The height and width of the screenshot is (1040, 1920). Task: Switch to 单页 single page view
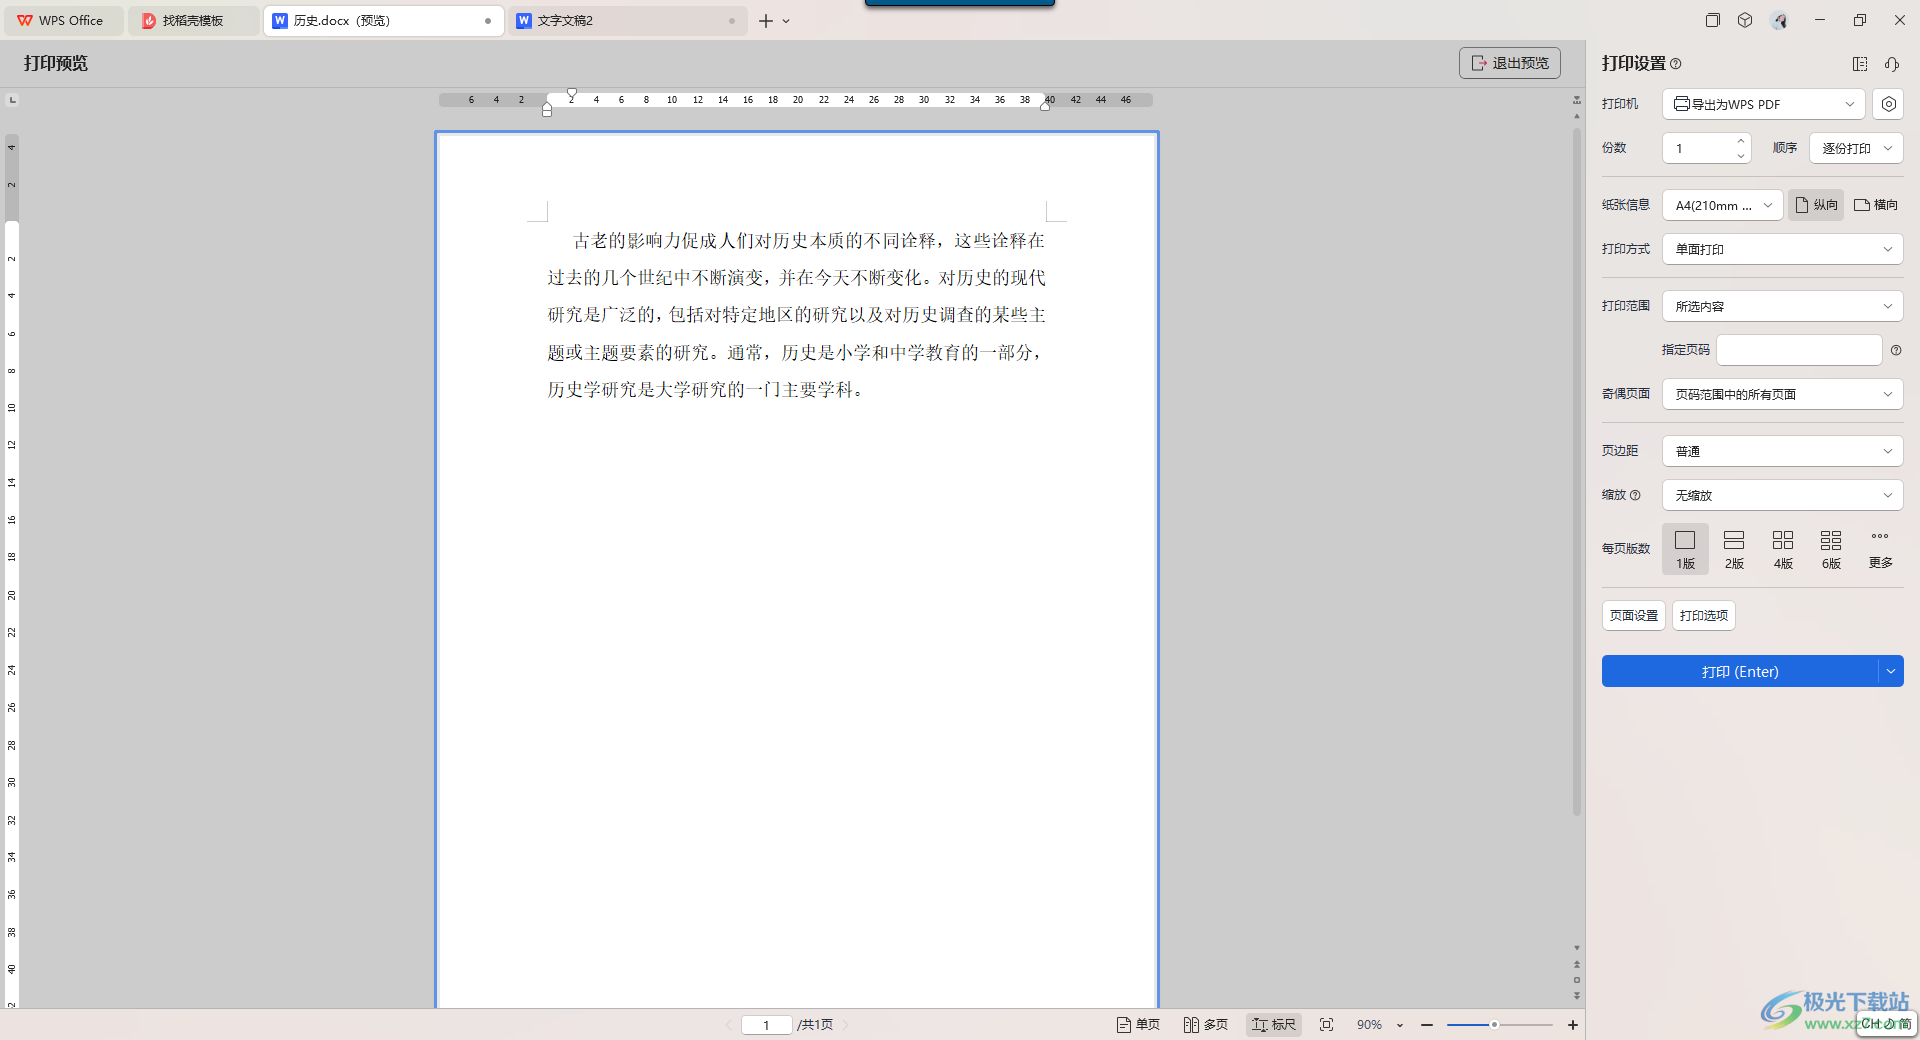click(x=1138, y=1025)
